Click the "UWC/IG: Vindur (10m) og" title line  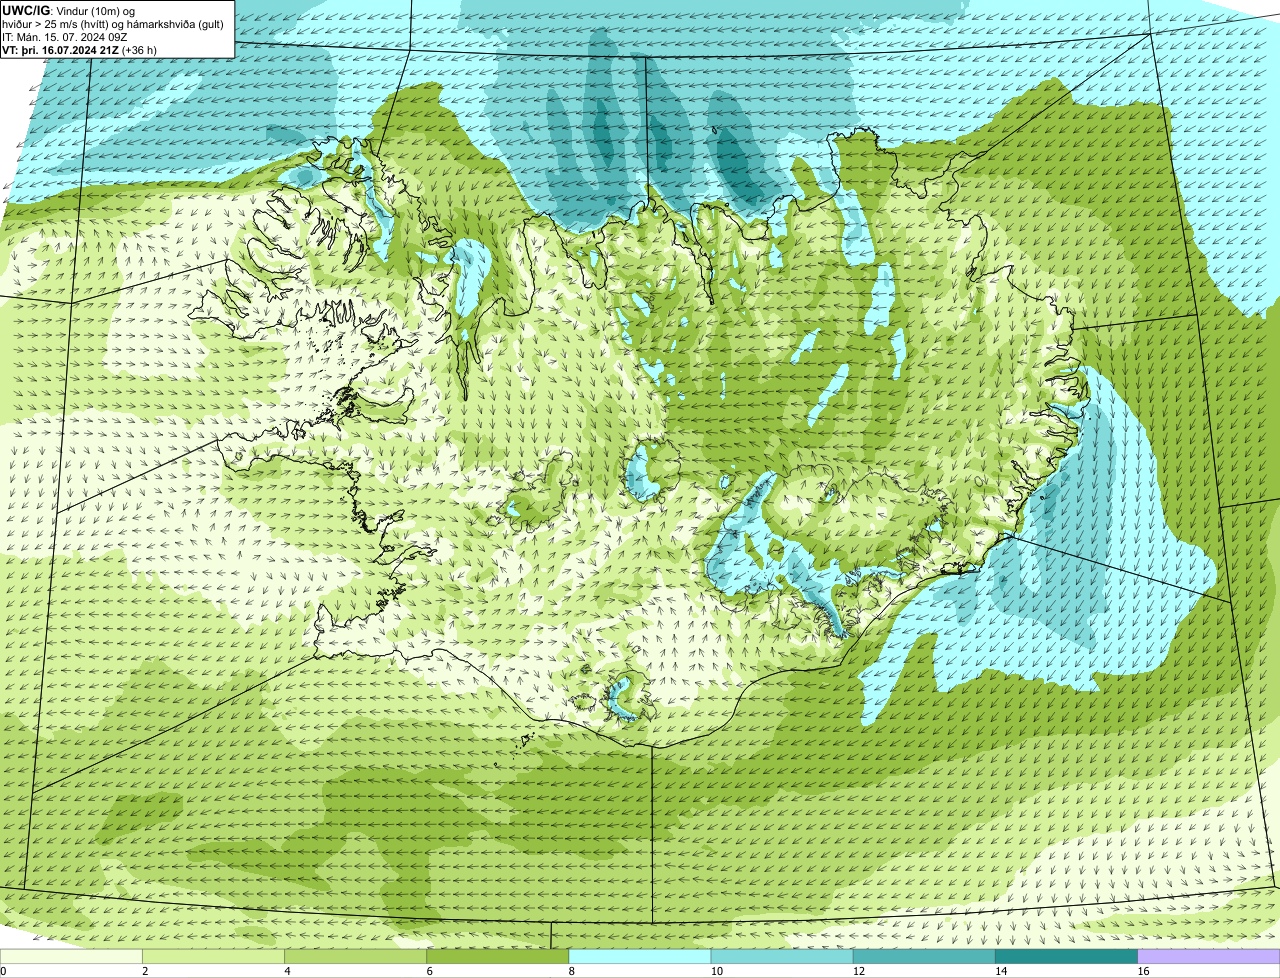tap(69, 10)
